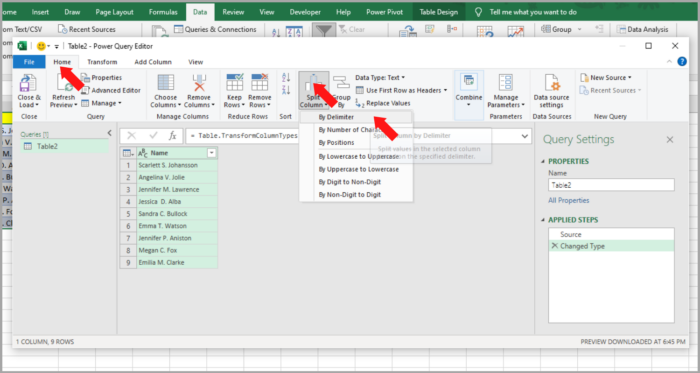
Task: Click the table icon in grid corner
Action: coord(127,153)
